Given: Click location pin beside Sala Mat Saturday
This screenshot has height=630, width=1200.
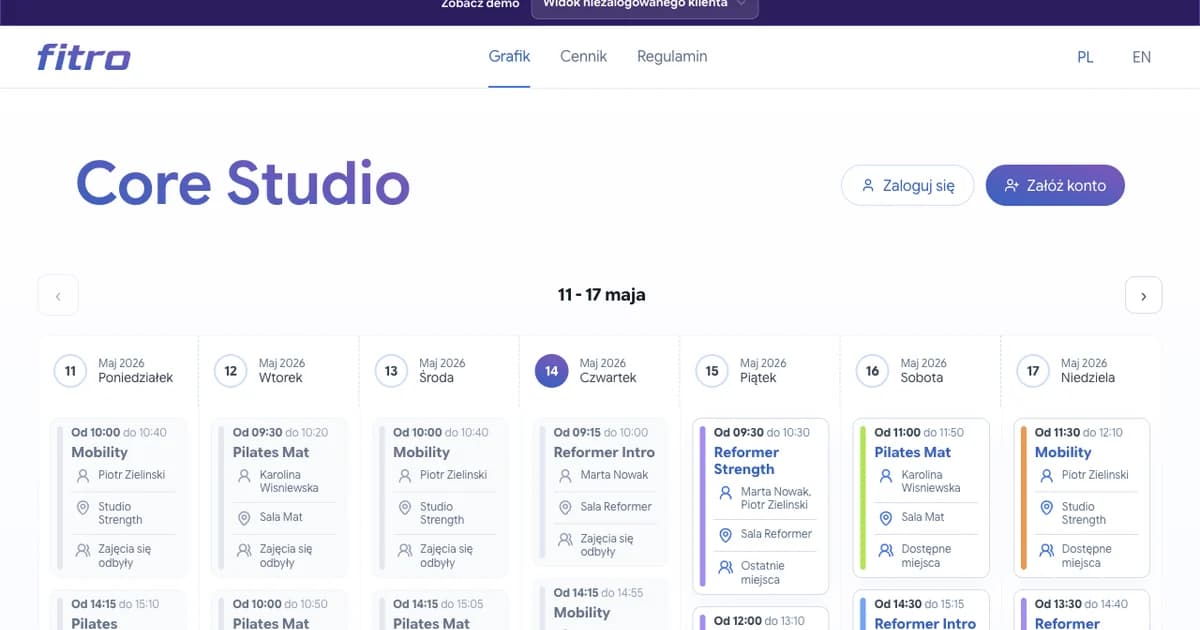Looking at the screenshot, I should tap(886, 518).
